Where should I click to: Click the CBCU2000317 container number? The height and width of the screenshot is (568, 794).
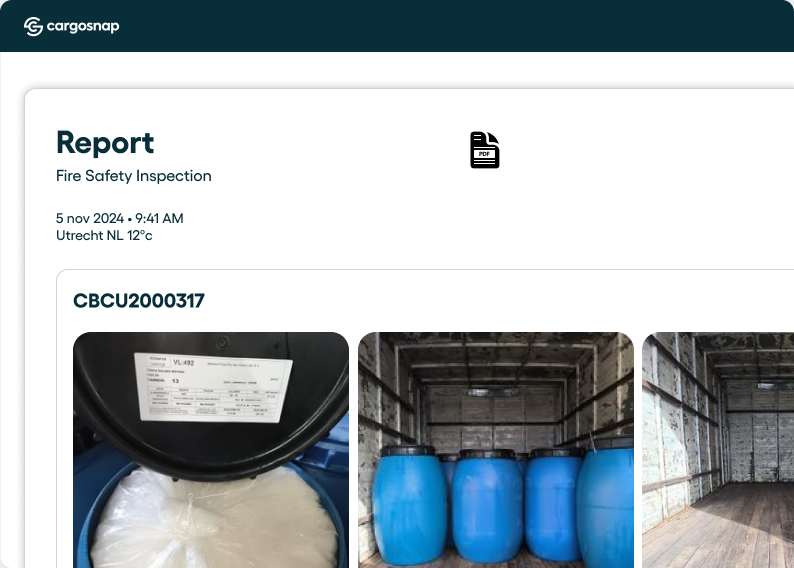(x=139, y=301)
